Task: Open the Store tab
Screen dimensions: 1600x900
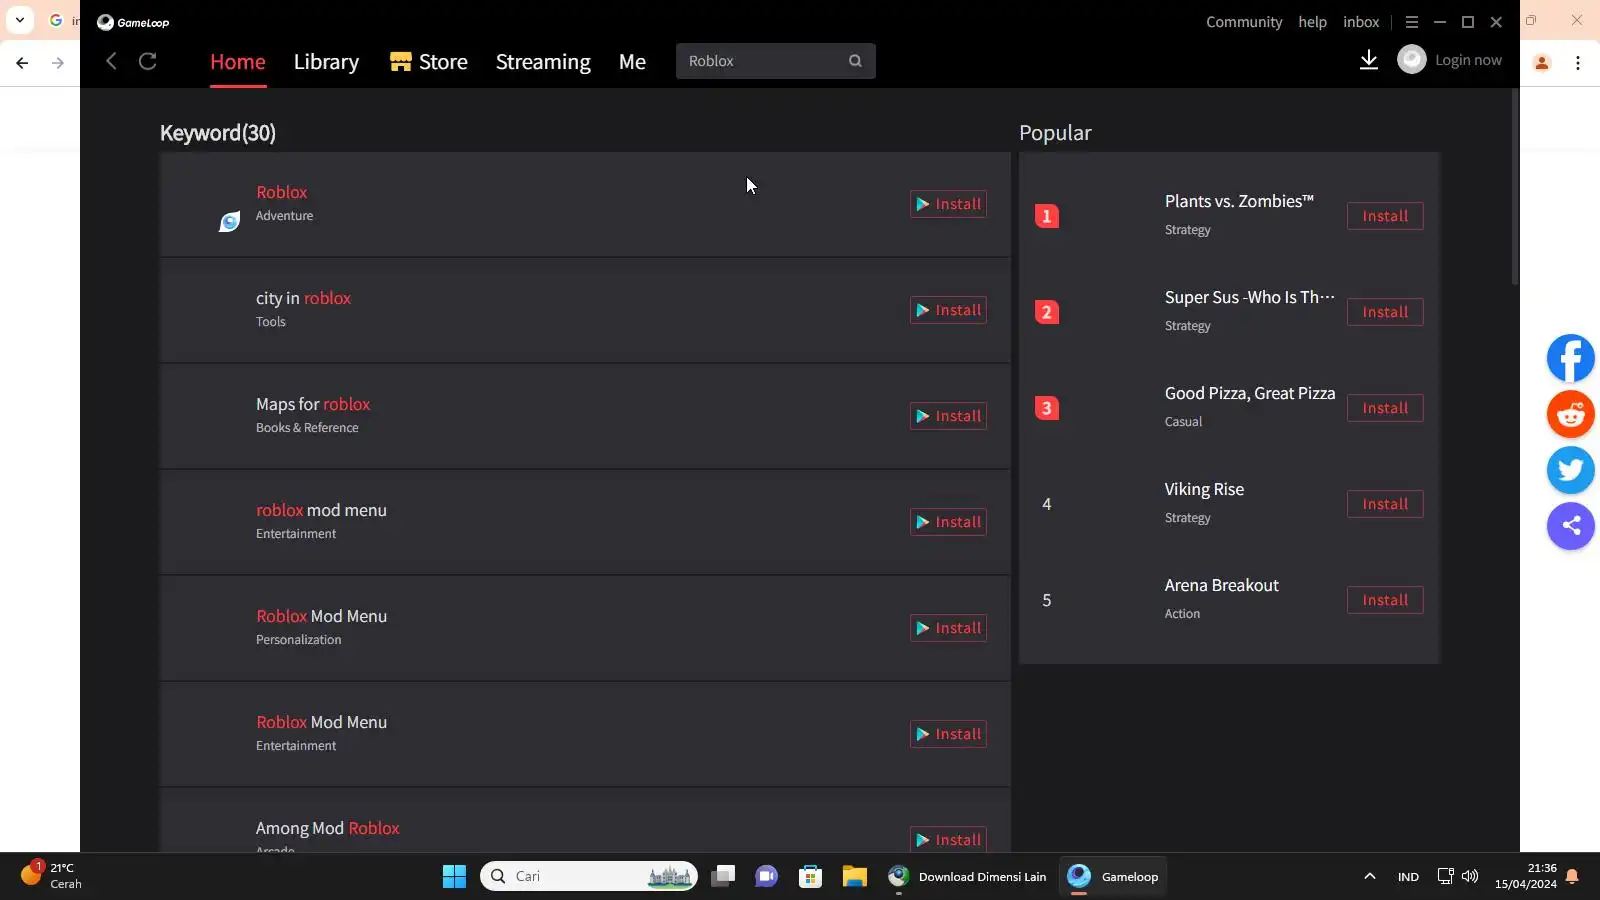Action: tap(429, 62)
